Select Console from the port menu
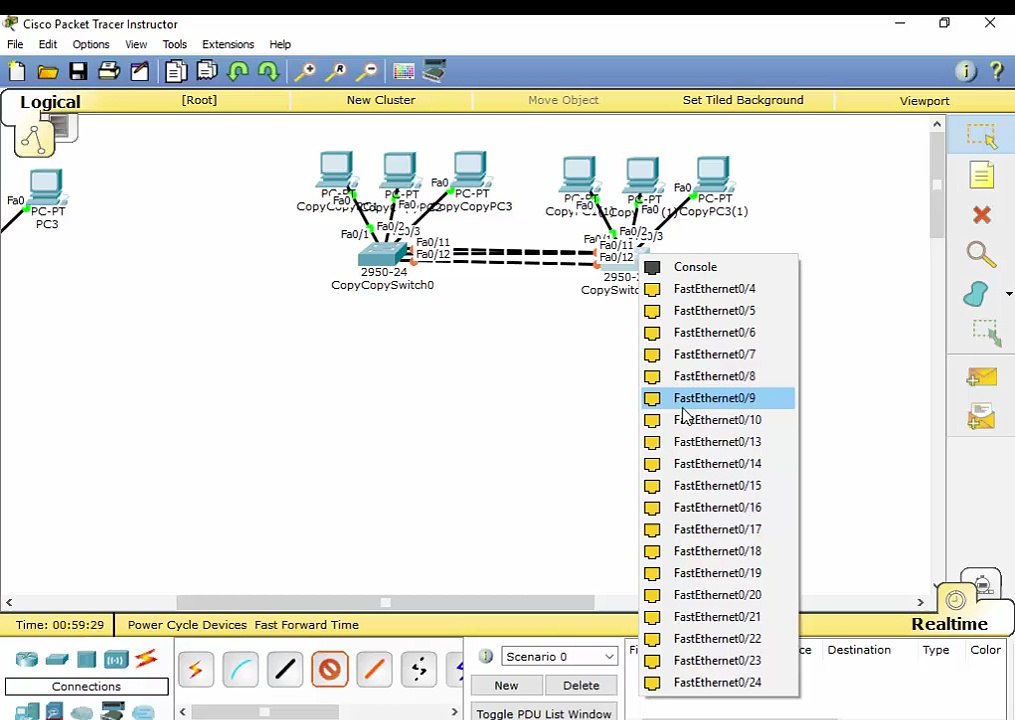Screen dimensions: 1015x720 [x=718, y=267]
